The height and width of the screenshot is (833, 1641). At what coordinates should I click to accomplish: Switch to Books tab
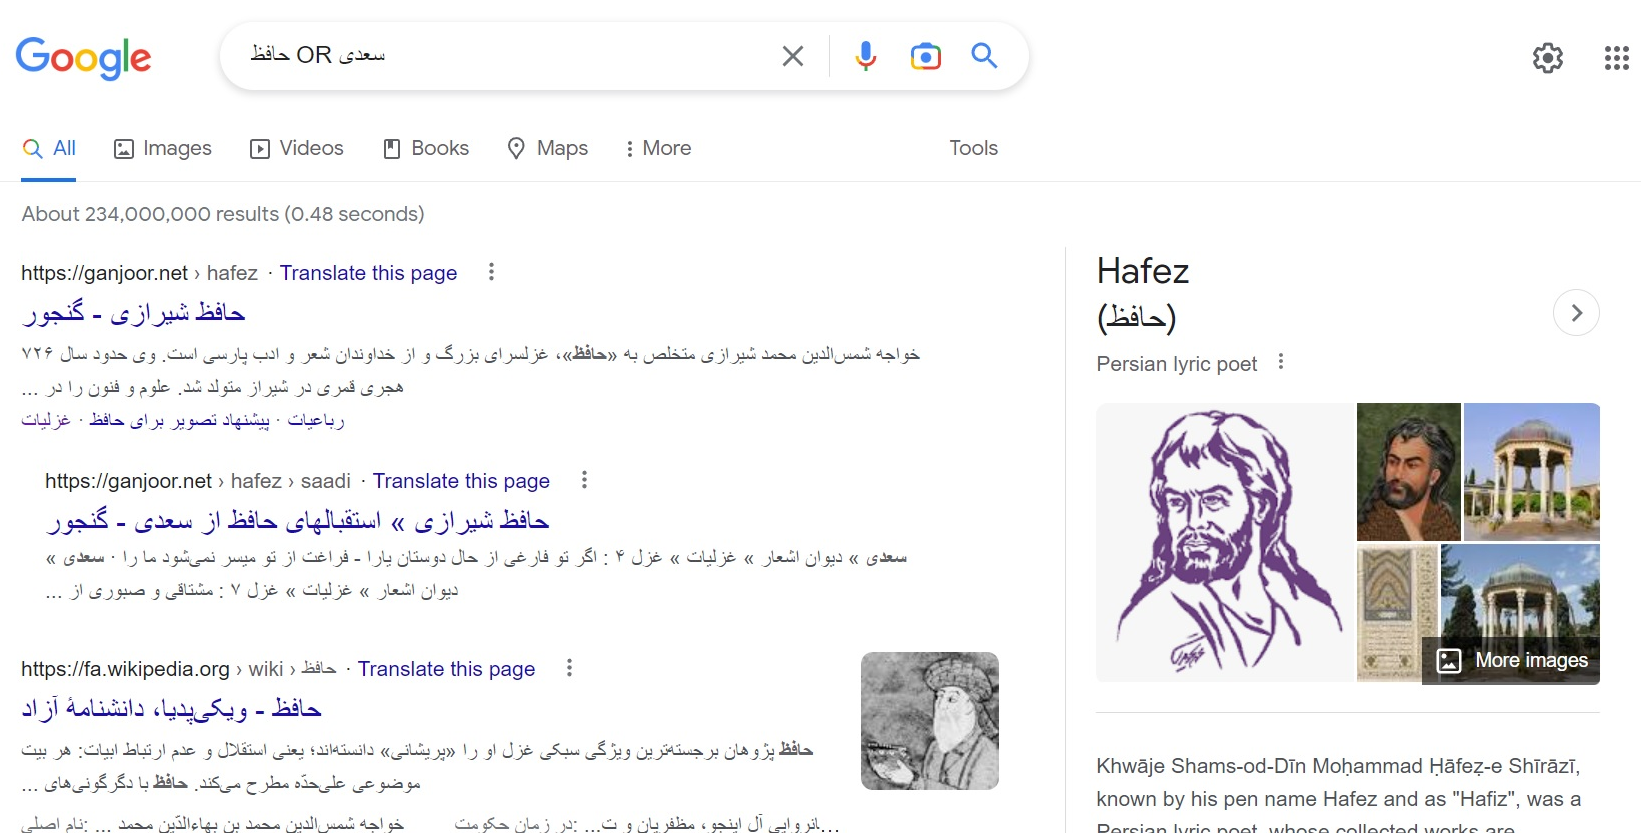coord(426,149)
